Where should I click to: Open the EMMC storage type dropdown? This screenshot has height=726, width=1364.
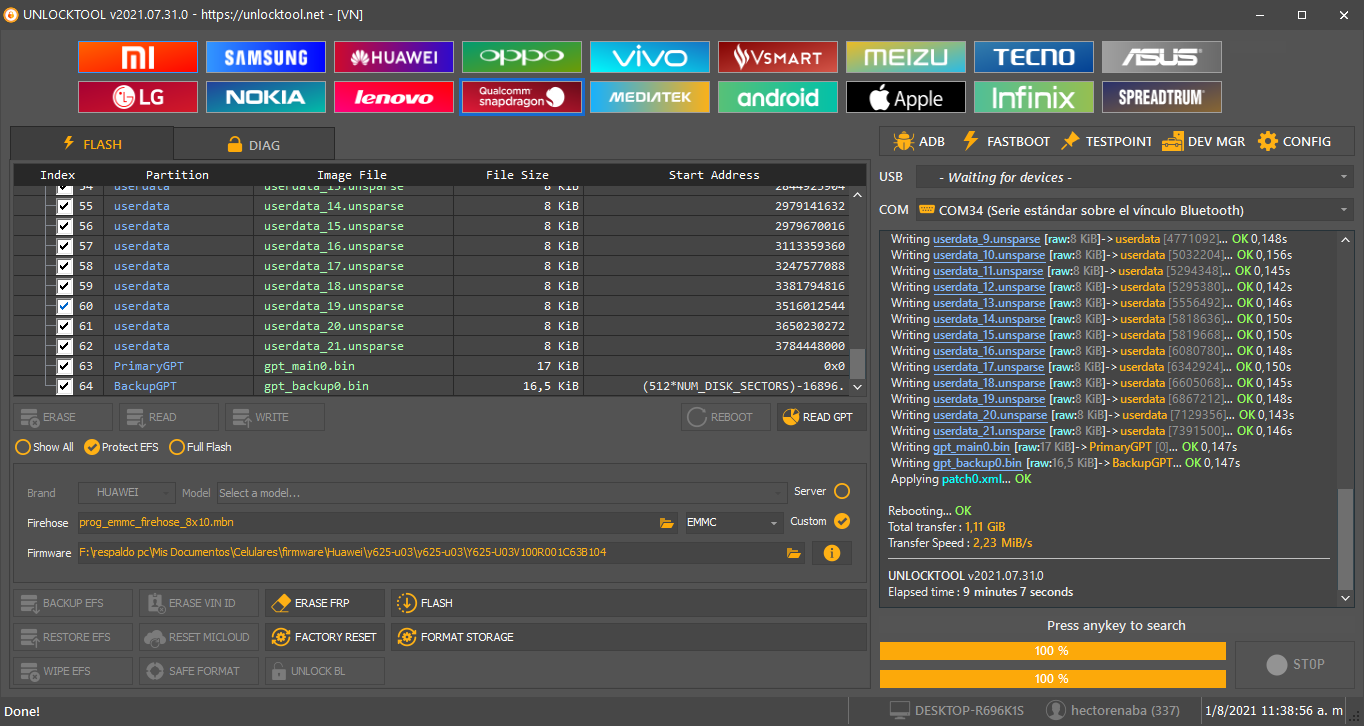(734, 523)
